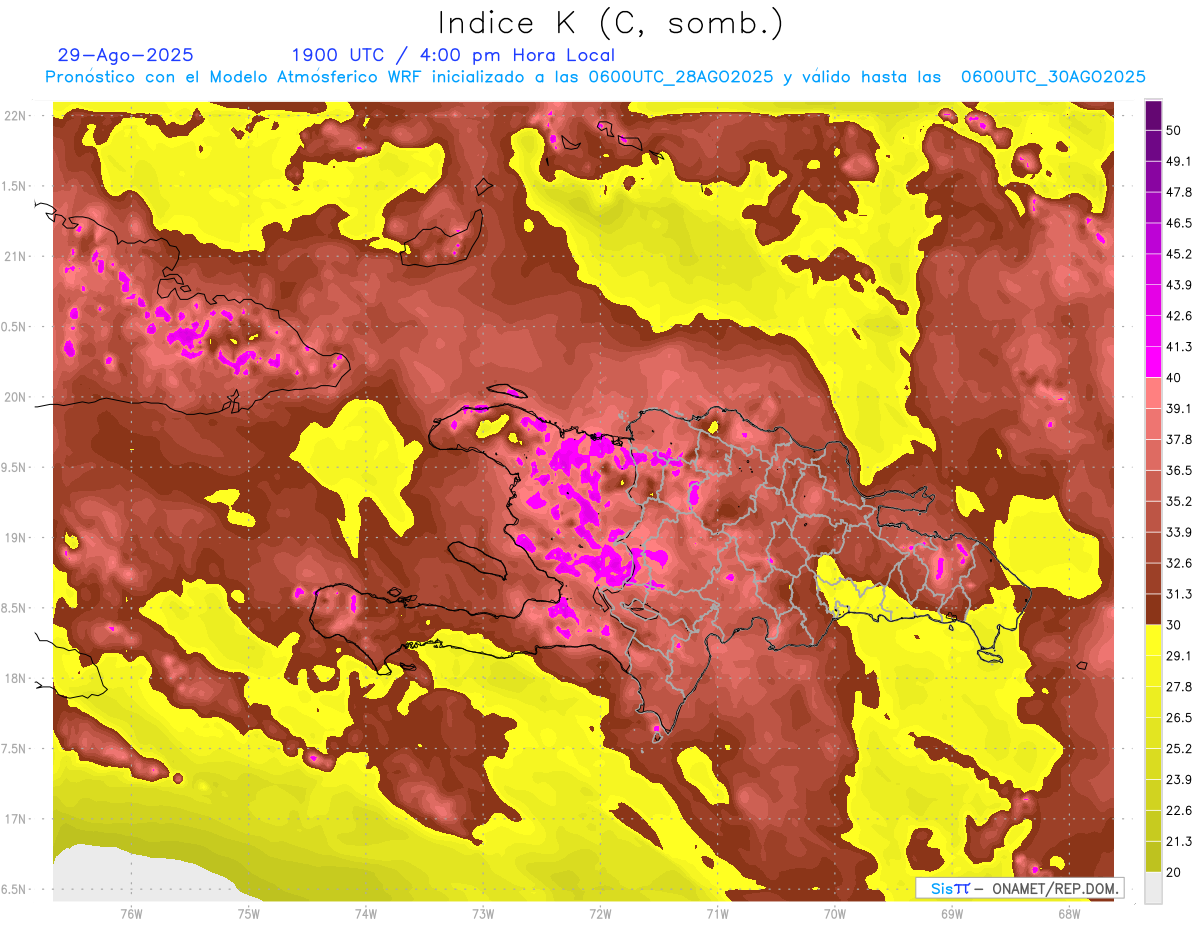
Task: Click the bright yellow swatch between 29.1 and 30
Action: 1153,640
